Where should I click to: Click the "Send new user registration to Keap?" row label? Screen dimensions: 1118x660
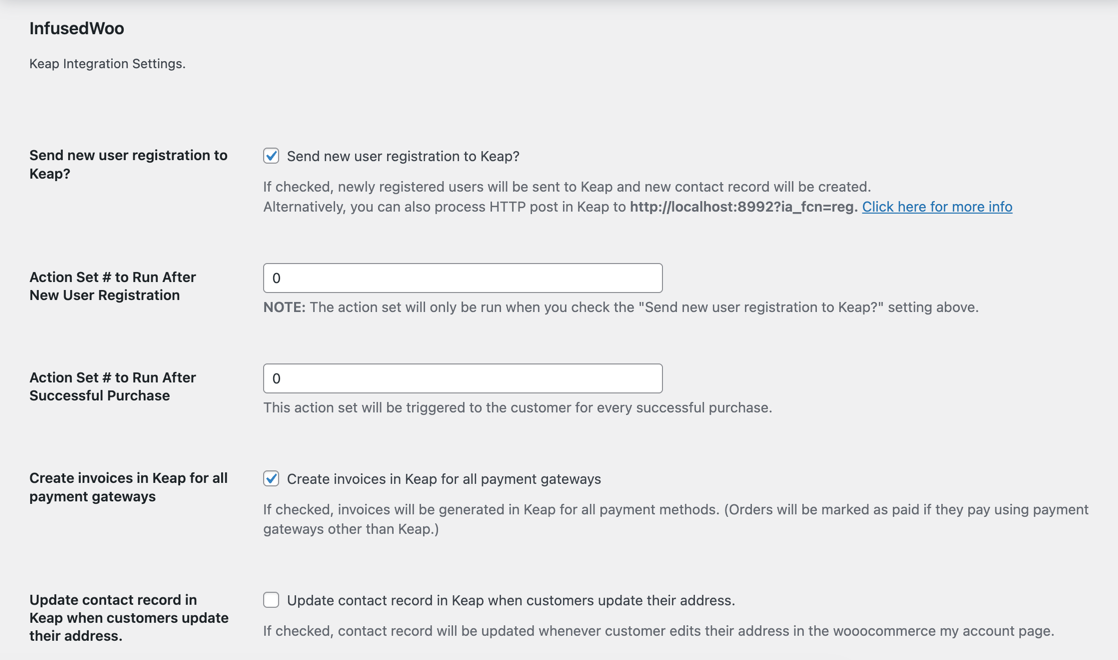(128, 164)
